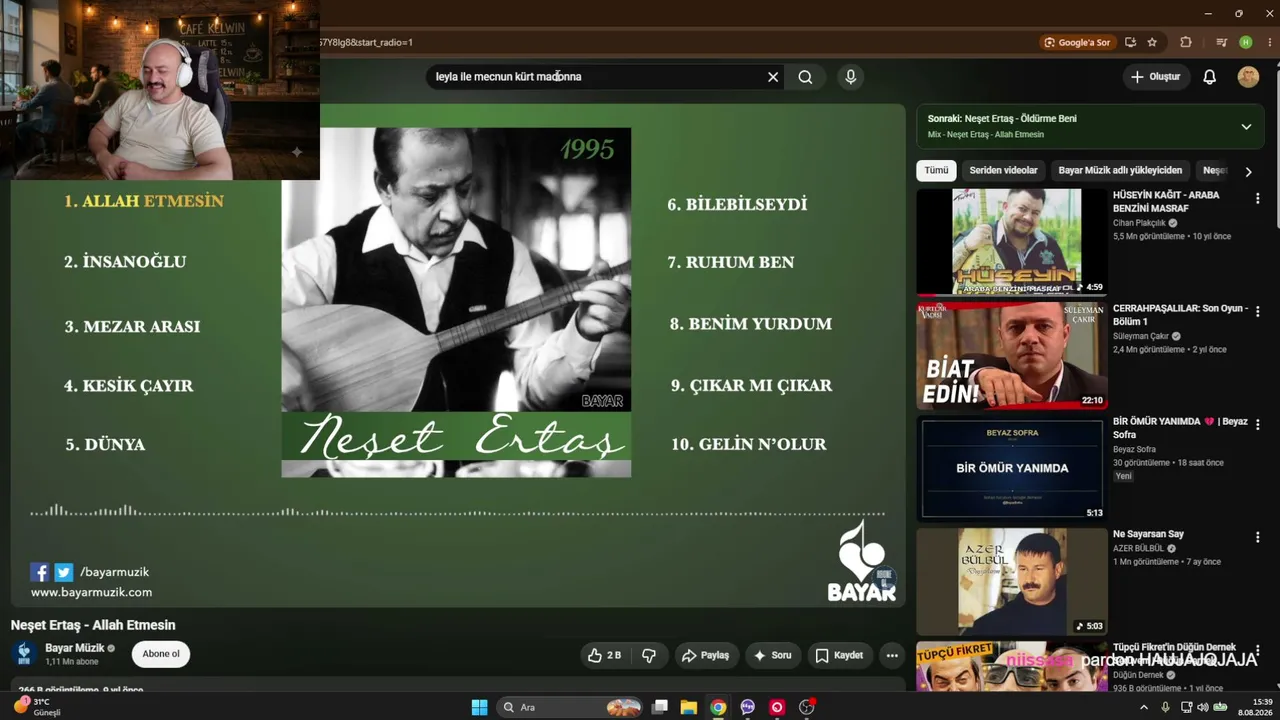Open Task View on the taskbar

tap(660, 707)
